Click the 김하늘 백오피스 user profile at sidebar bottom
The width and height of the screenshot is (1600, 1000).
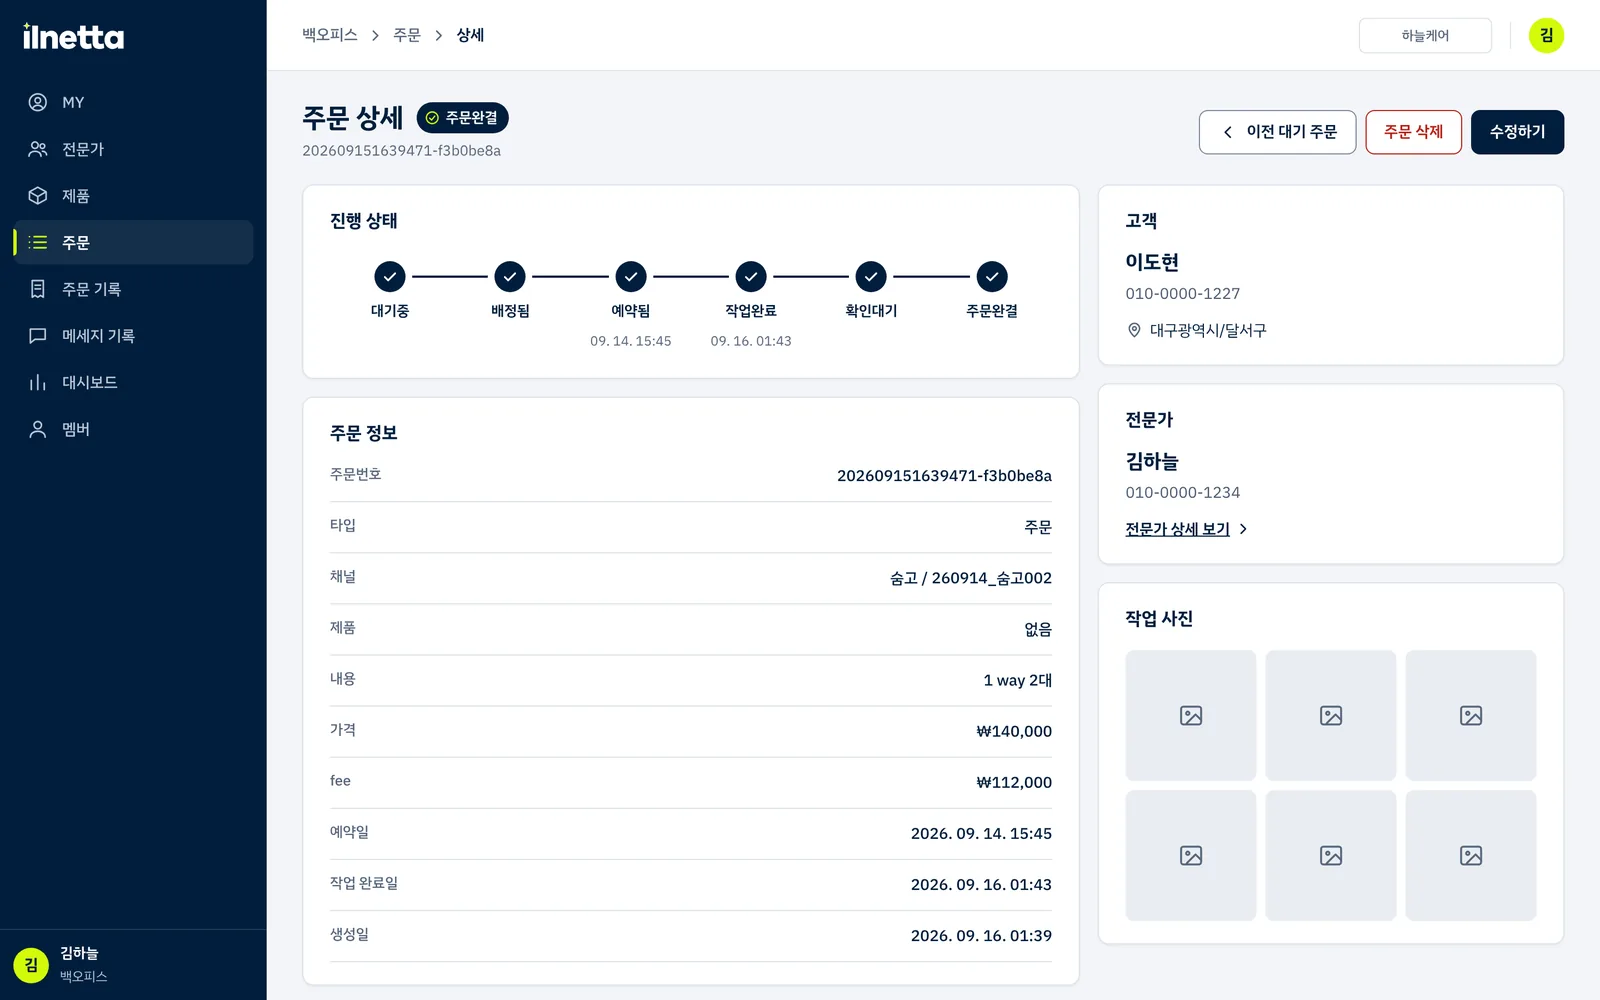point(133,964)
